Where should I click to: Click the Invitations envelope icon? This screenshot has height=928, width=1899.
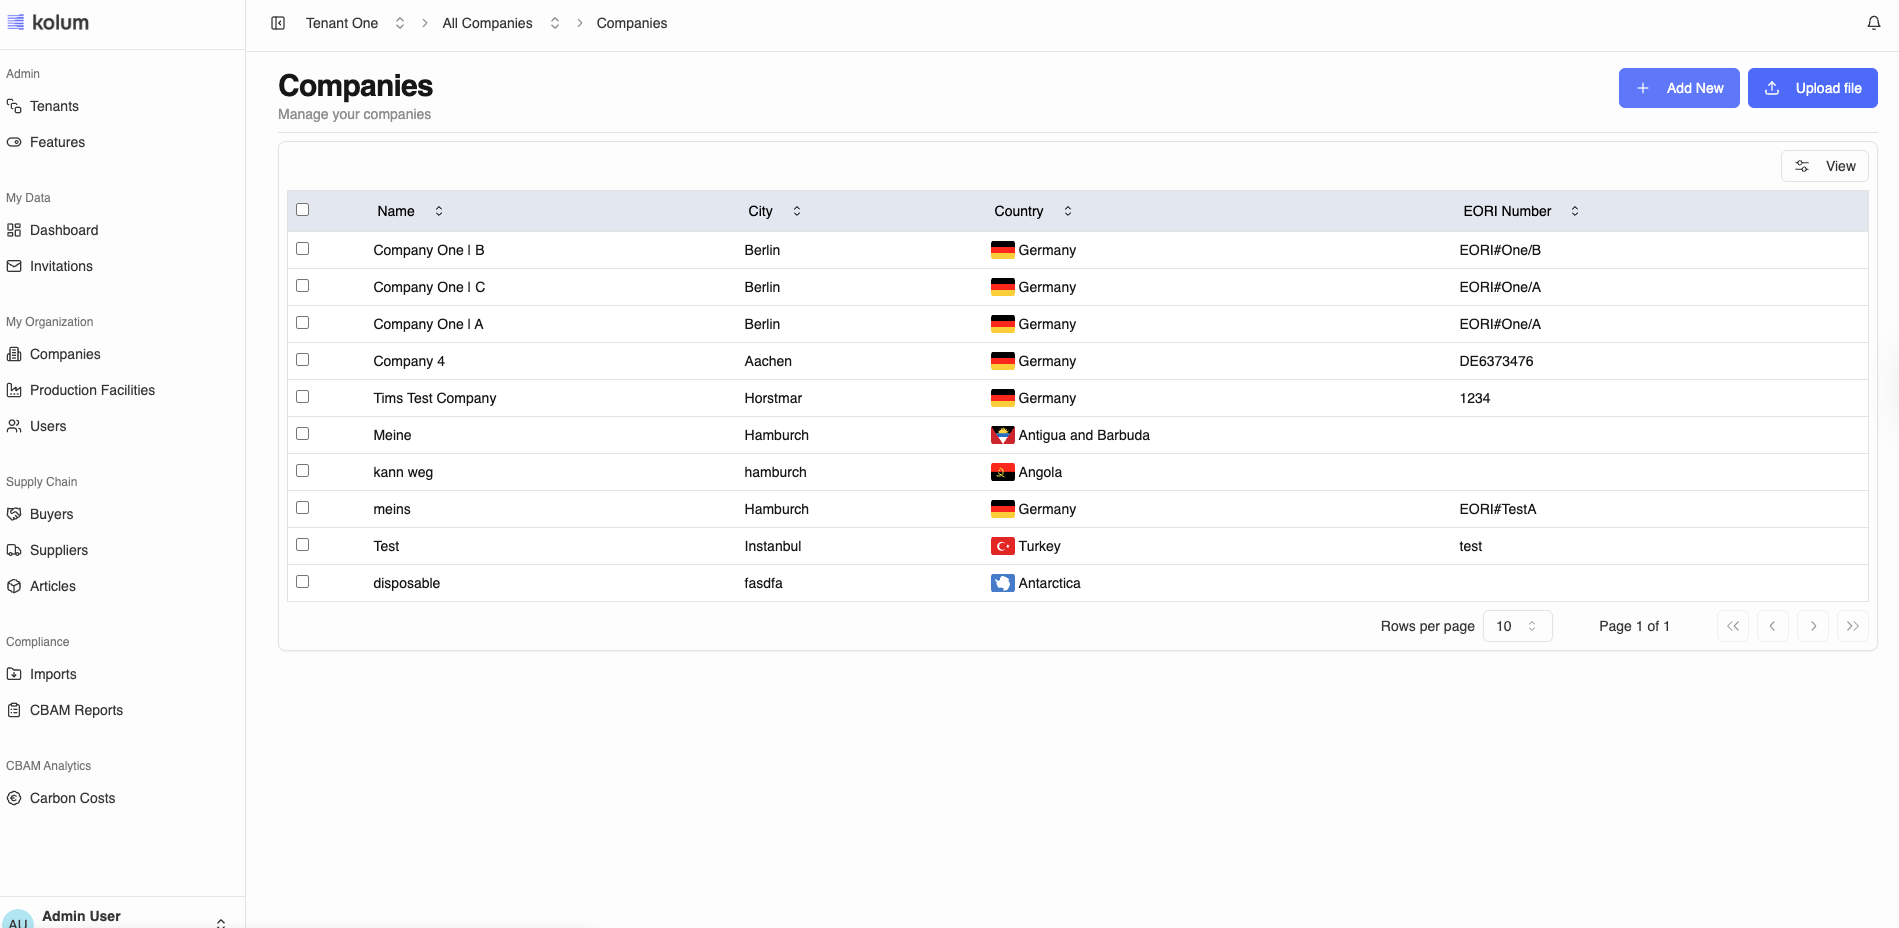coord(14,266)
